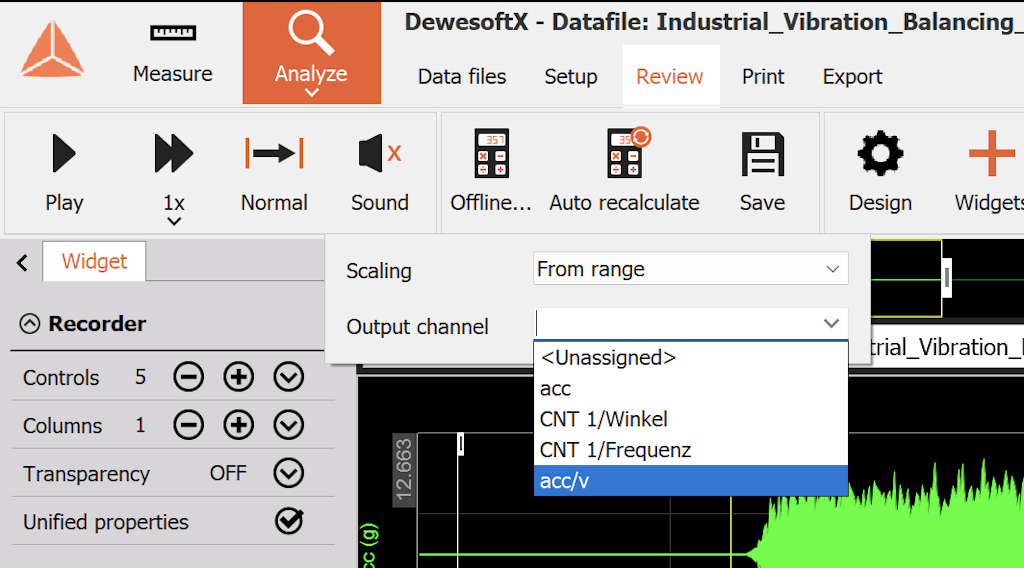This screenshot has width=1024, height=568.
Task: Open the Export tab
Action: [x=852, y=76]
